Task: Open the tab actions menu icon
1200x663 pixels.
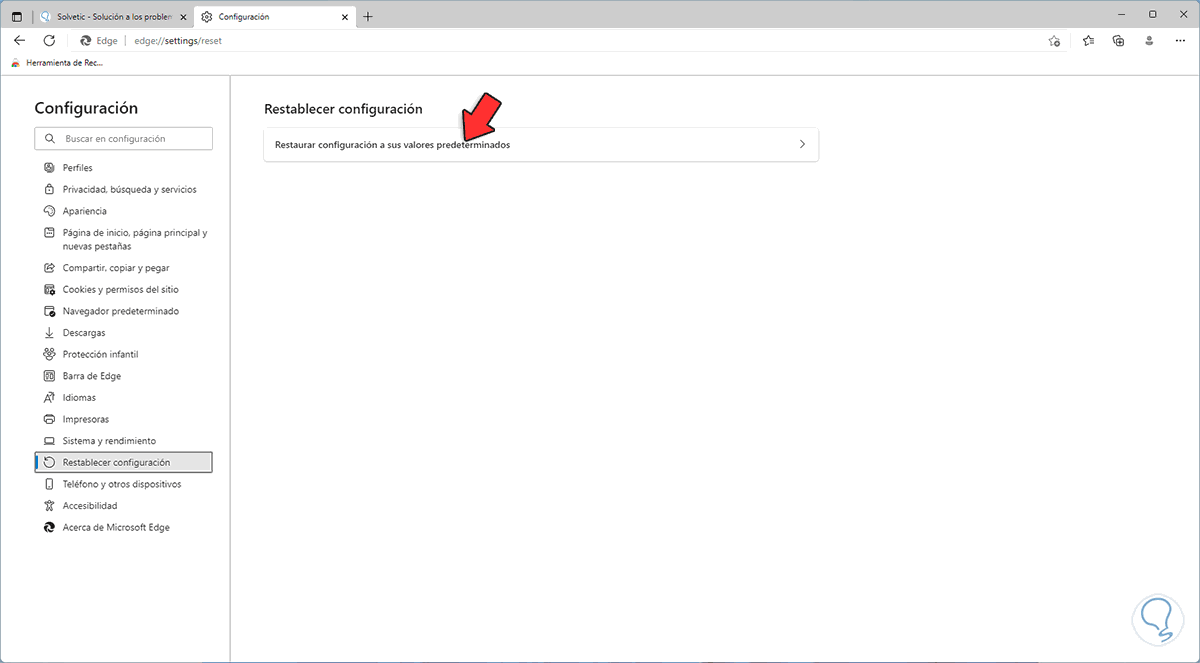Action: pyautogui.click(x=17, y=17)
